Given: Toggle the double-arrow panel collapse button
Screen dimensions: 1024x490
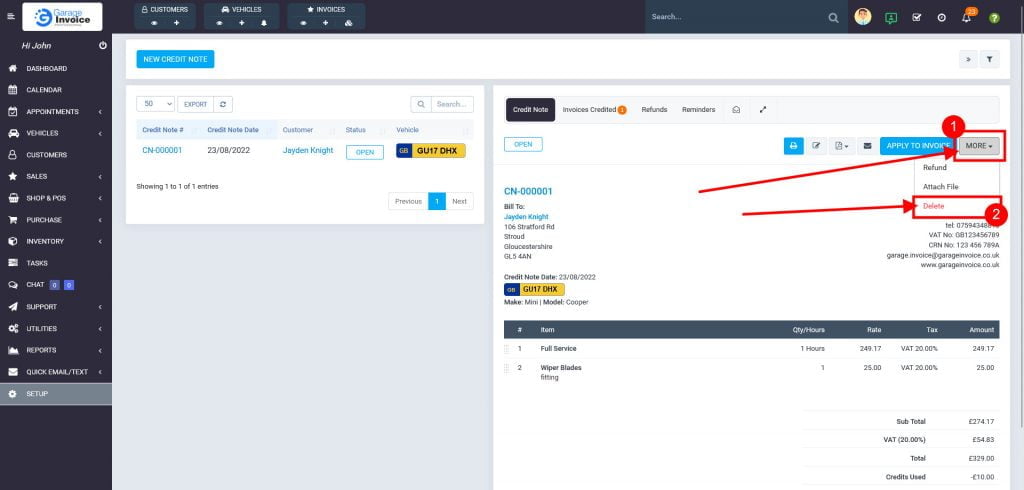Looking at the screenshot, I should tap(968, 60).
